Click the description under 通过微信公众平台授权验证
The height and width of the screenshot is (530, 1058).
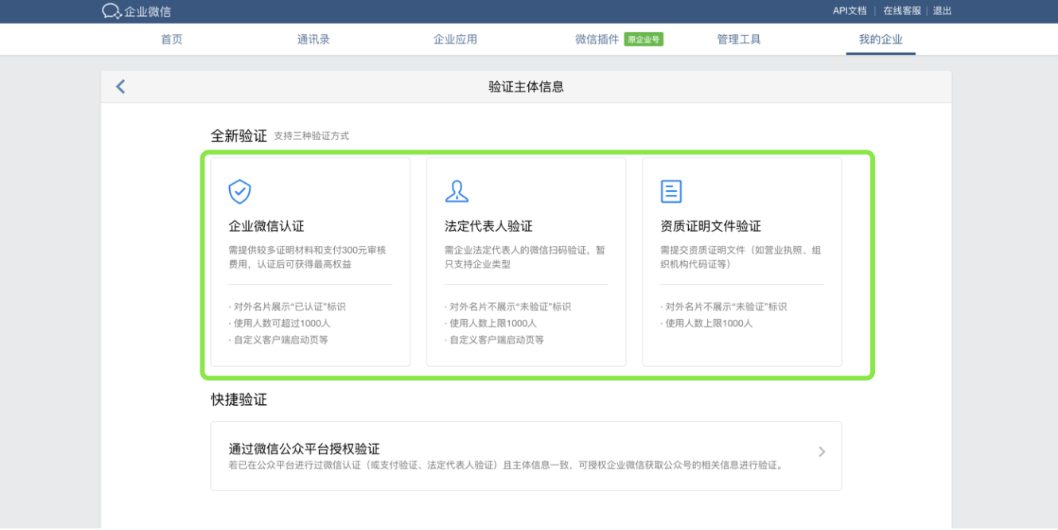507,466
